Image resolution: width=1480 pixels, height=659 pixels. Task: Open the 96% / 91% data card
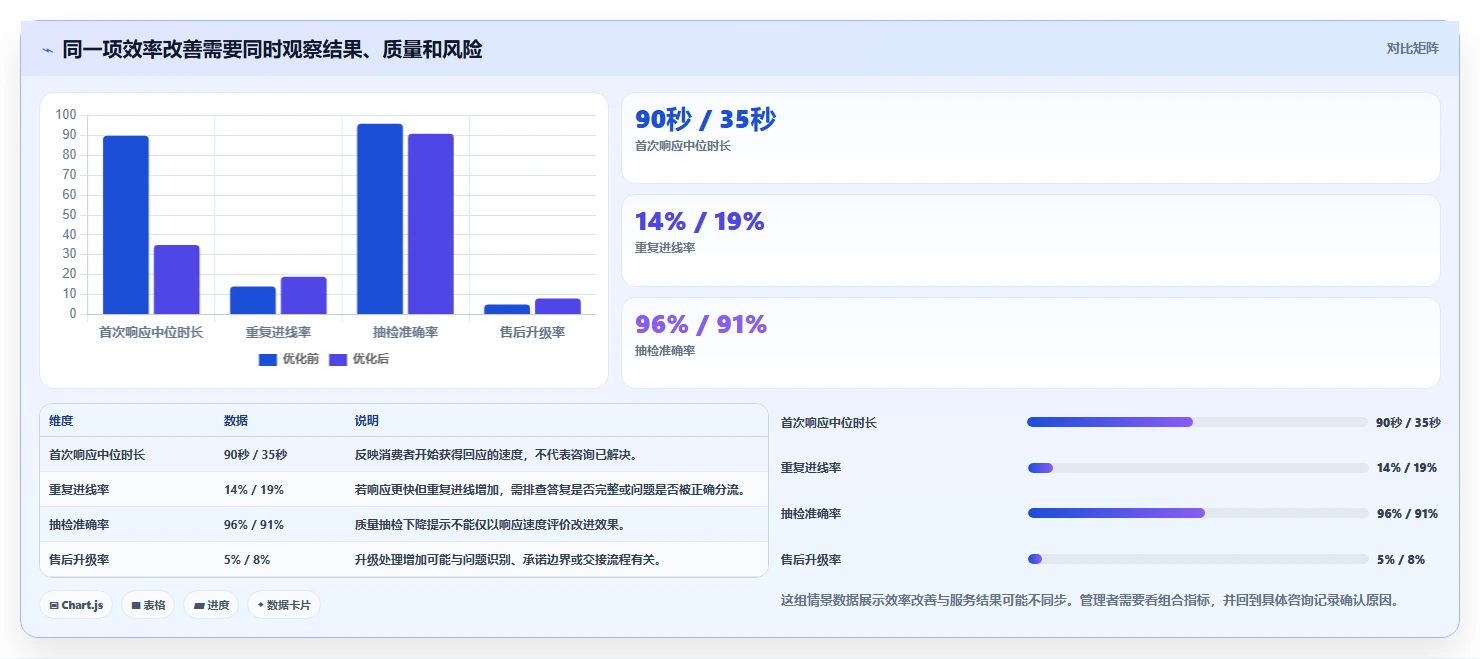[x=1031, y=343]
